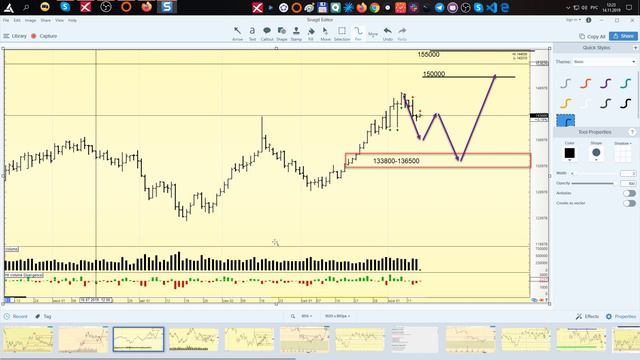Screen dimensions: 640x360
Task: Open the image dimensions dropdown
Action: tap(337, 316)
